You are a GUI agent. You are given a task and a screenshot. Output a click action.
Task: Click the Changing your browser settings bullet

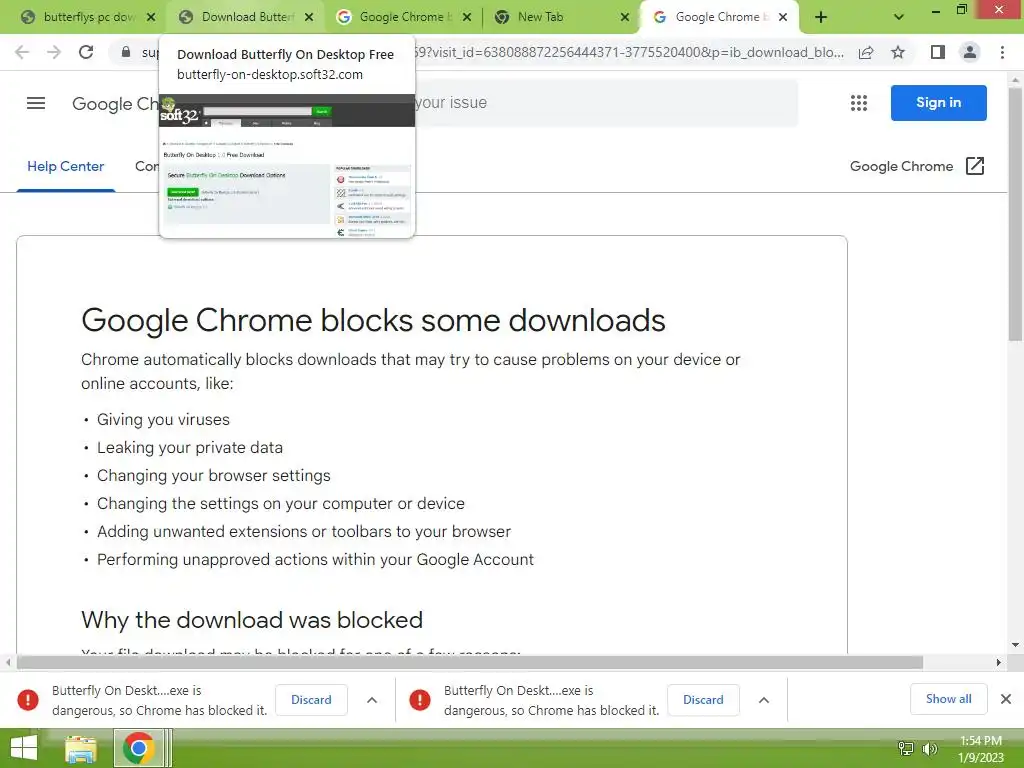[214, 475]
